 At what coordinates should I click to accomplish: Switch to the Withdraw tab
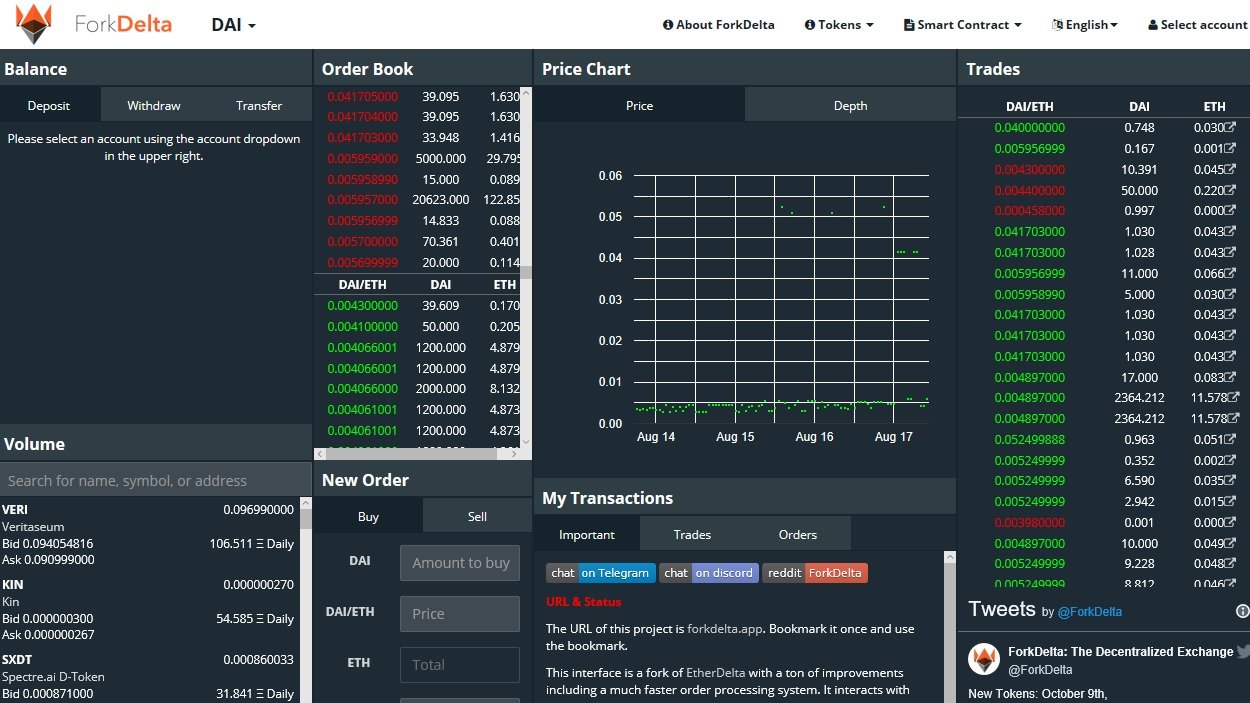[x=154, y=106]
